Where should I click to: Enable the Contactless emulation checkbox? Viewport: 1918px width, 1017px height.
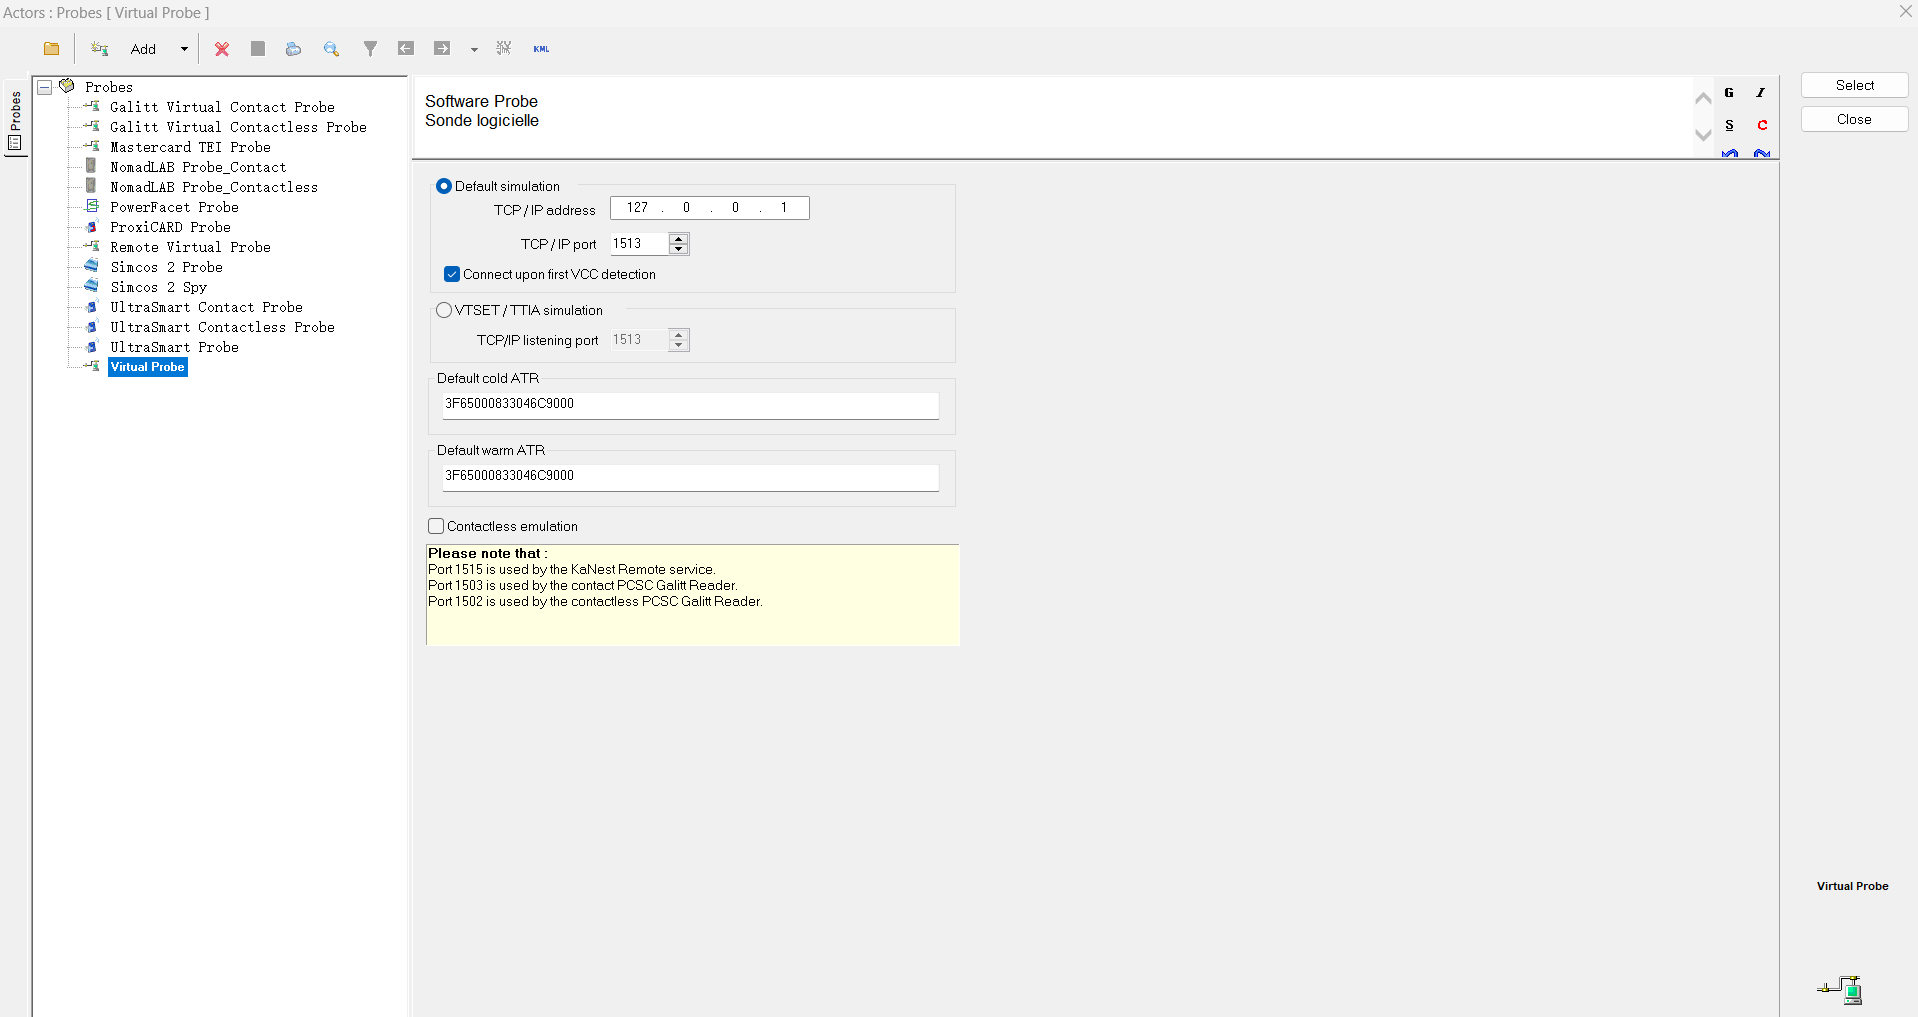pos(436,526)
